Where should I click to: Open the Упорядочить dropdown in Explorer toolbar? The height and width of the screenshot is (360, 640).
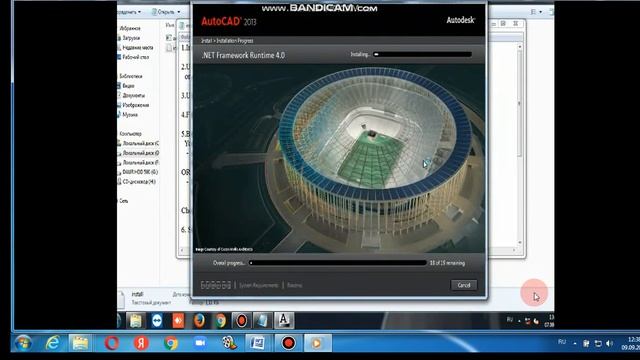(129, 12)
